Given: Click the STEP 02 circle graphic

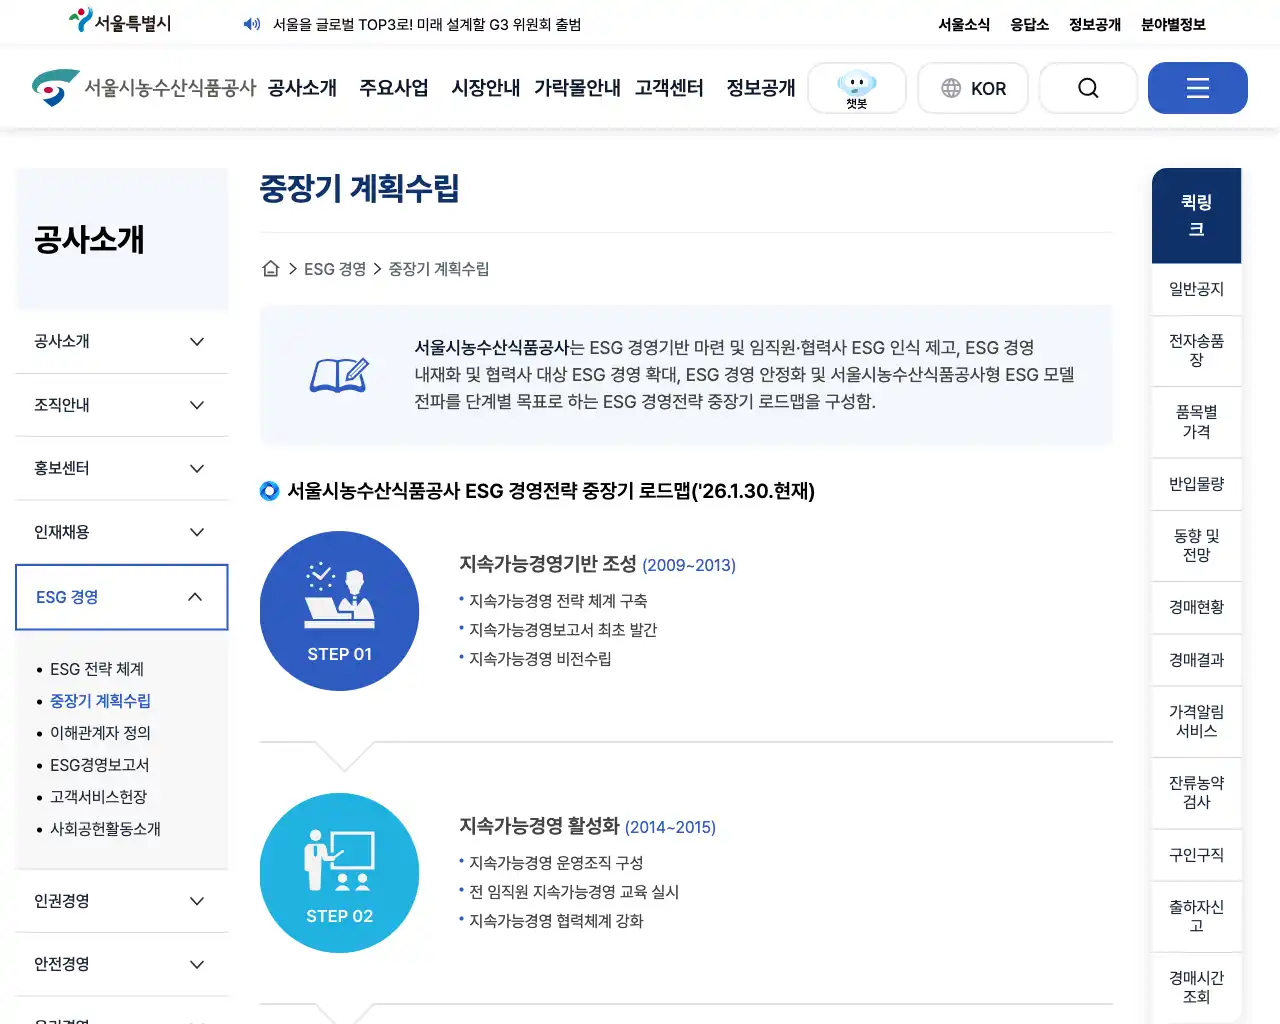Looking at the screenshot, I should pyautogui.click(x=339, y=873).
